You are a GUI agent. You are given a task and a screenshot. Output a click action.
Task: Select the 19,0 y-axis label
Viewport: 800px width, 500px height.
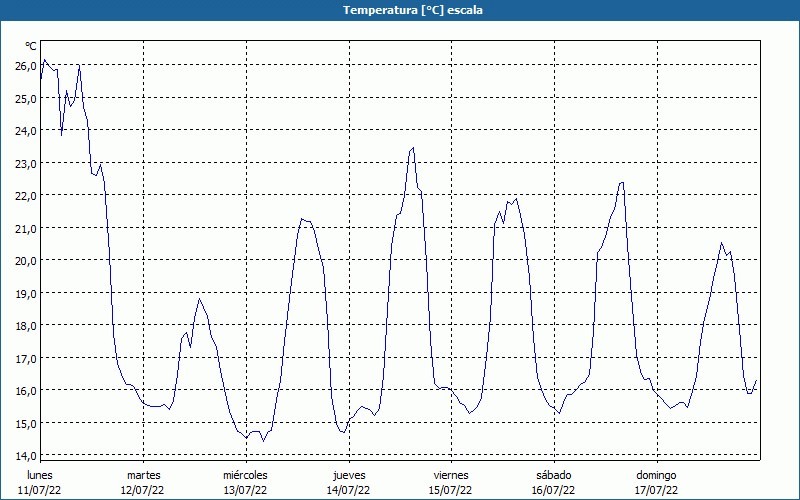(26, 293)
